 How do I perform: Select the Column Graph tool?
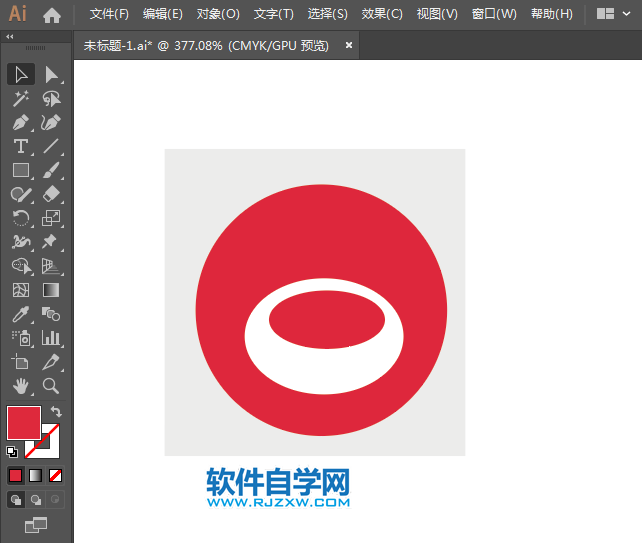tap(51, 338)
